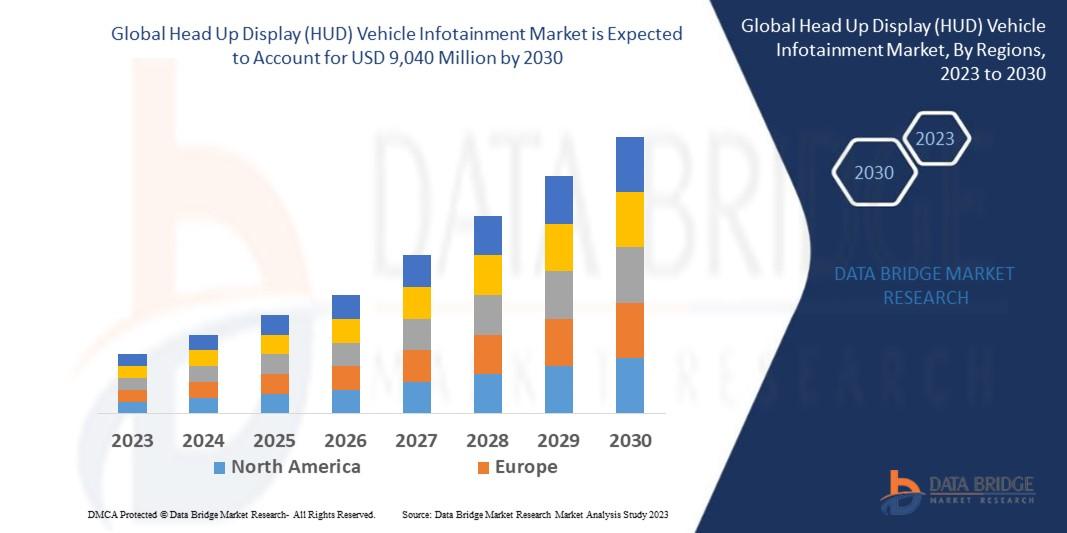
Task: Select the 2030 hexagon badge
Action: (874, 173)
